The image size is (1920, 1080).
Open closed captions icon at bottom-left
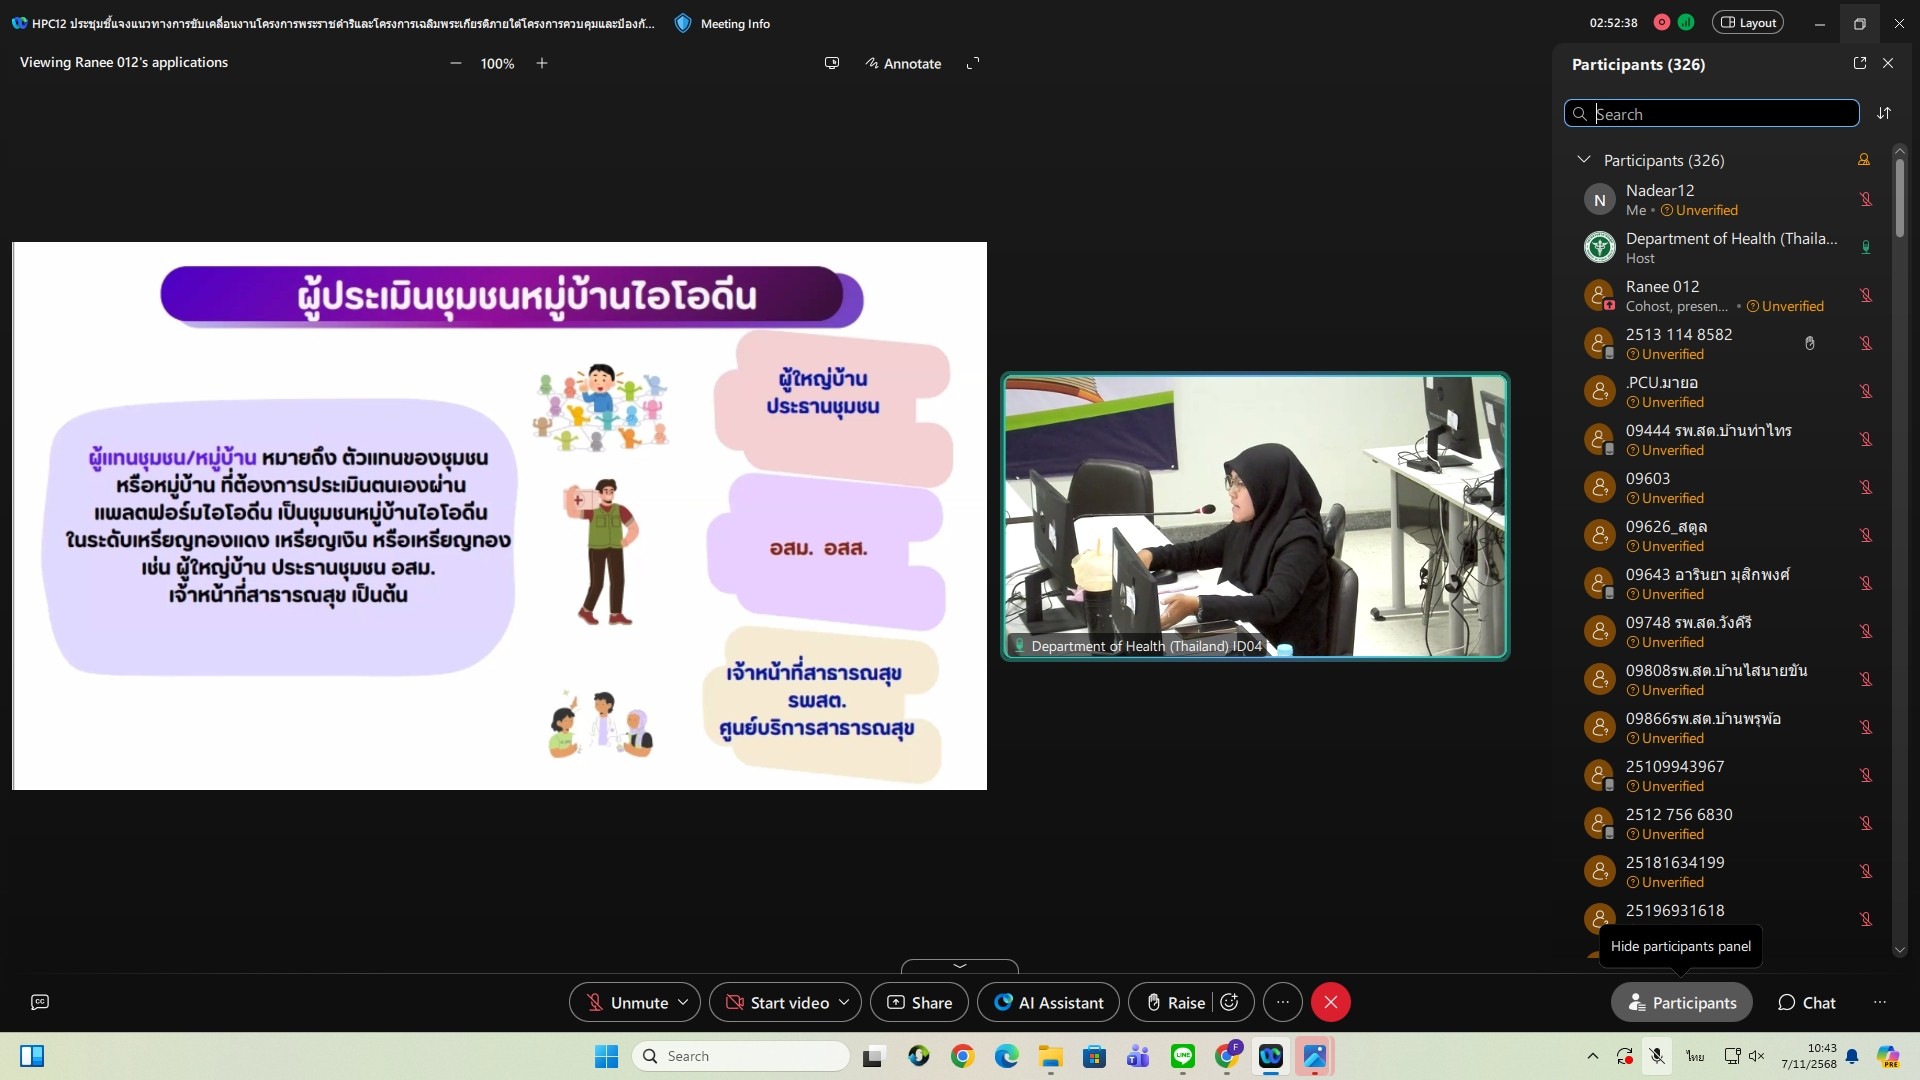40,1002
